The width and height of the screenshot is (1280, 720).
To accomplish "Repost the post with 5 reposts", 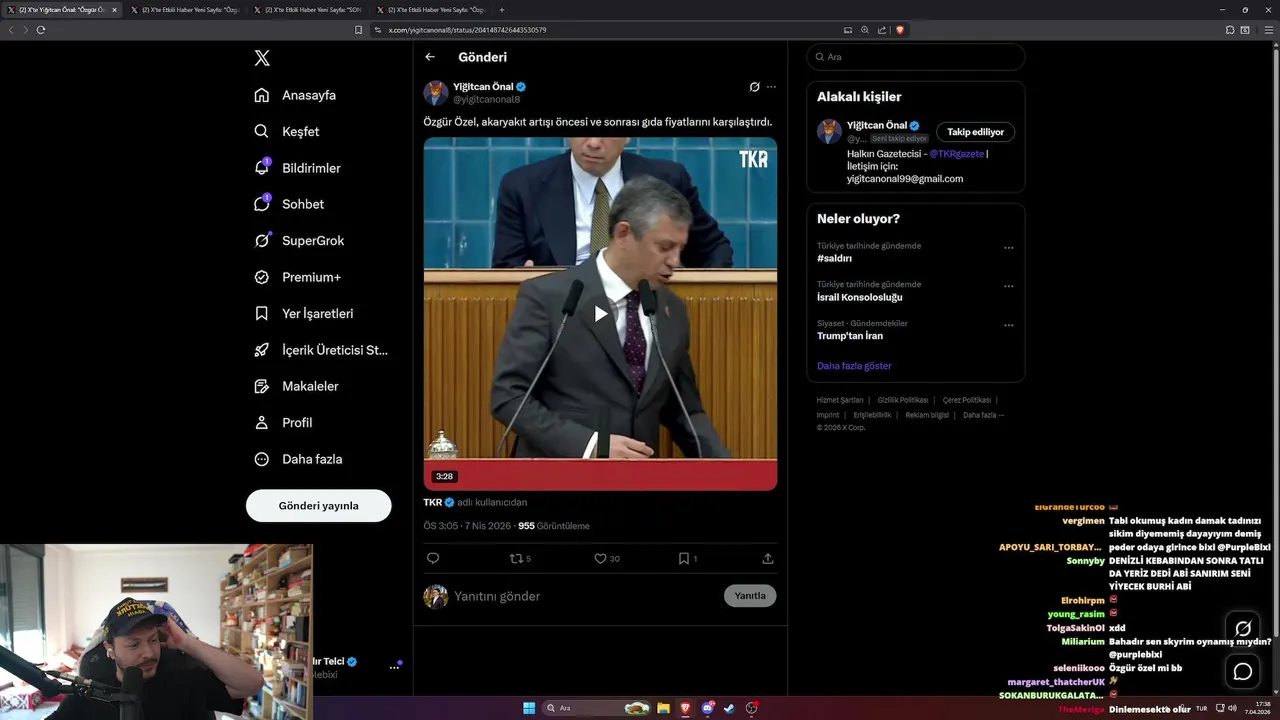I will coord(520,558).
